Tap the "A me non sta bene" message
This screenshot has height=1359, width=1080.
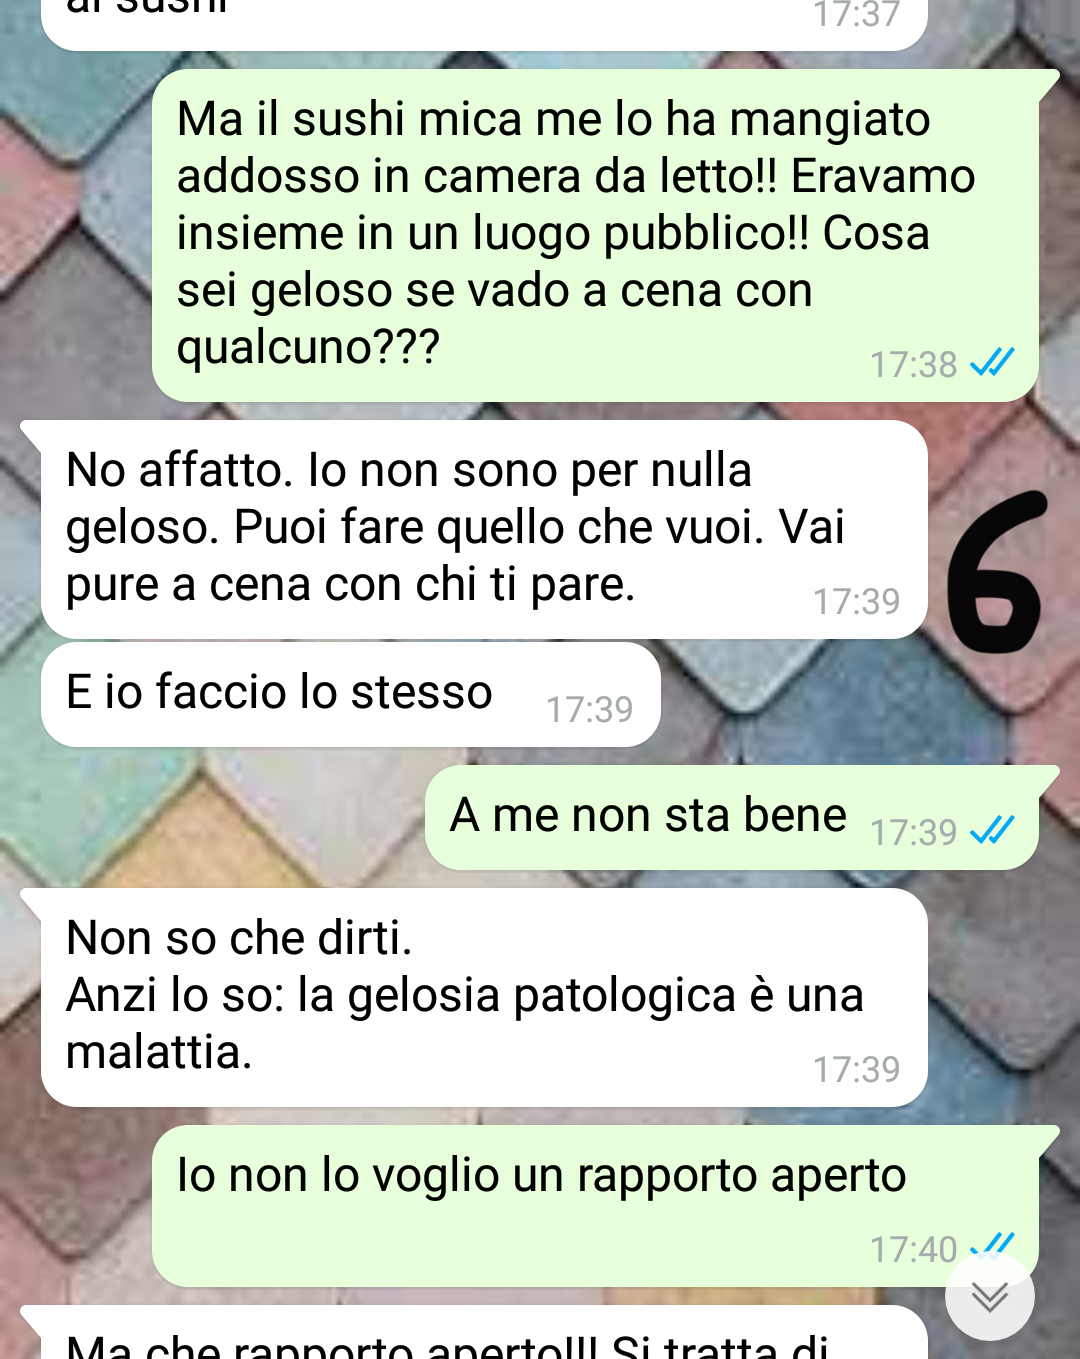point(731,817)
